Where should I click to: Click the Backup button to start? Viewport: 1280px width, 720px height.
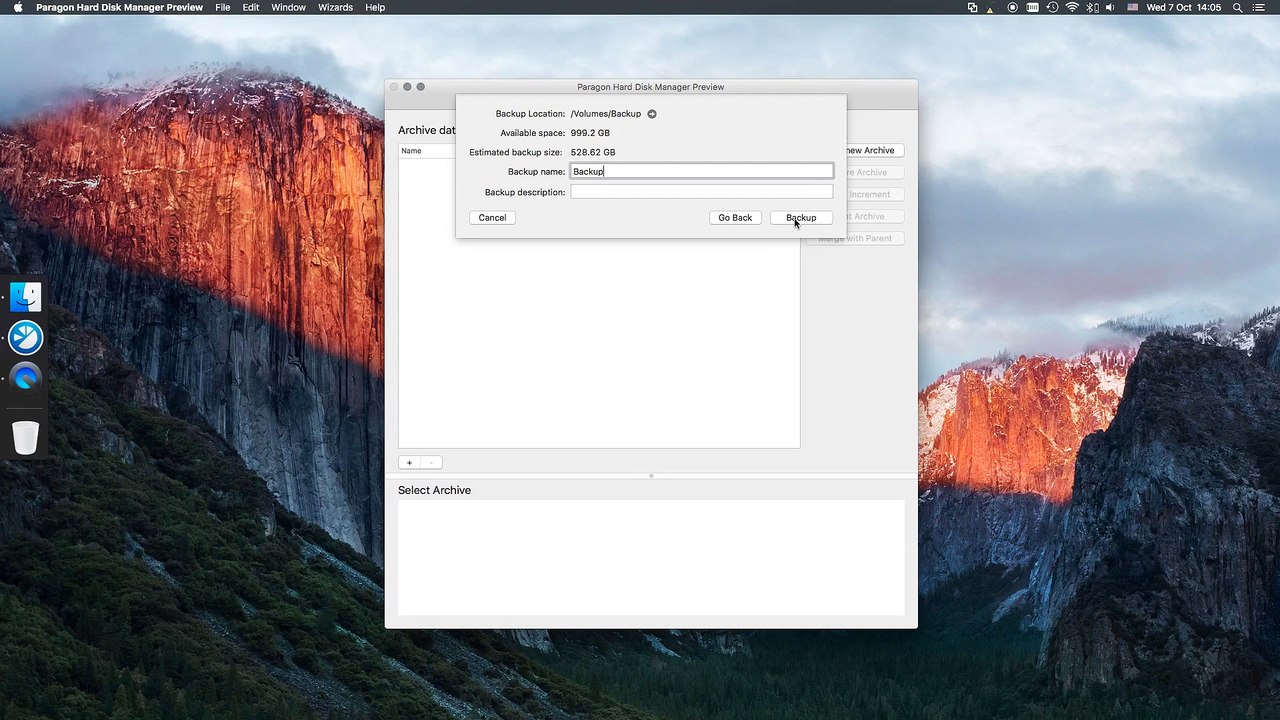(801, 217)
